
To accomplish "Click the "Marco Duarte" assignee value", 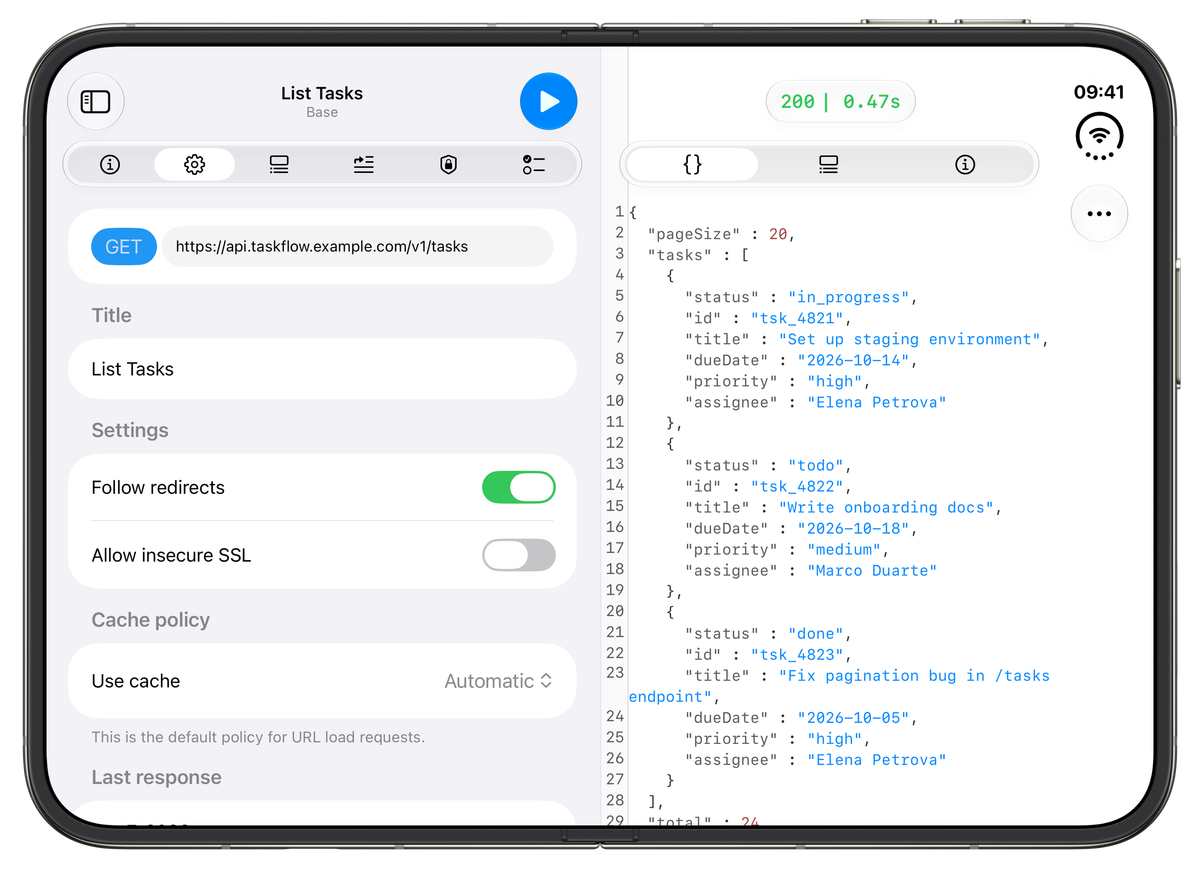I will point(872,570).
